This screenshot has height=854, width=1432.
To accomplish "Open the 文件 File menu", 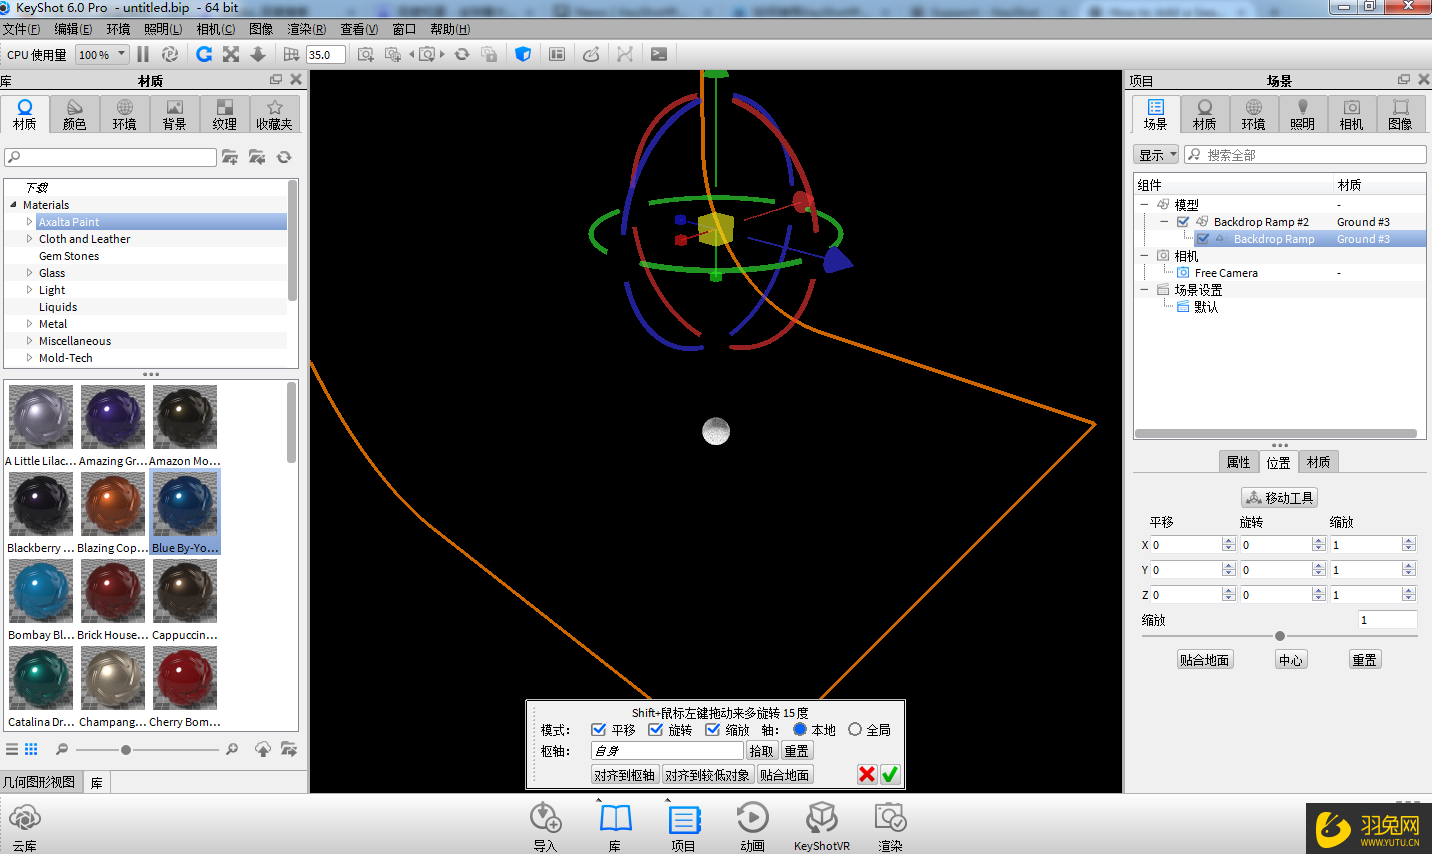I will [x=21, y=29].
